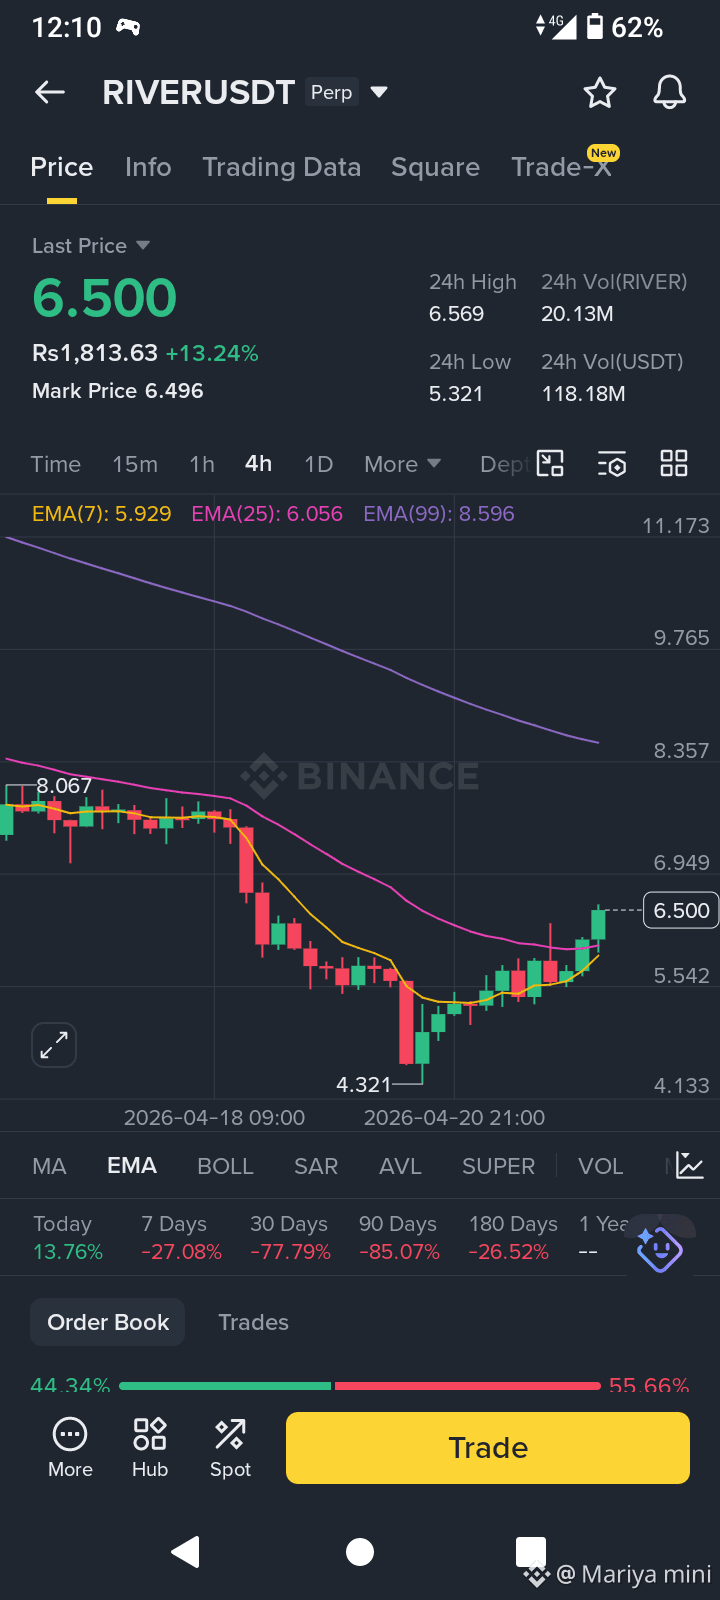Image resolution: width=720 pixels, height=1600 pixels.
Task: Enable the SAR indicator
Action: tap(316, 1166)
